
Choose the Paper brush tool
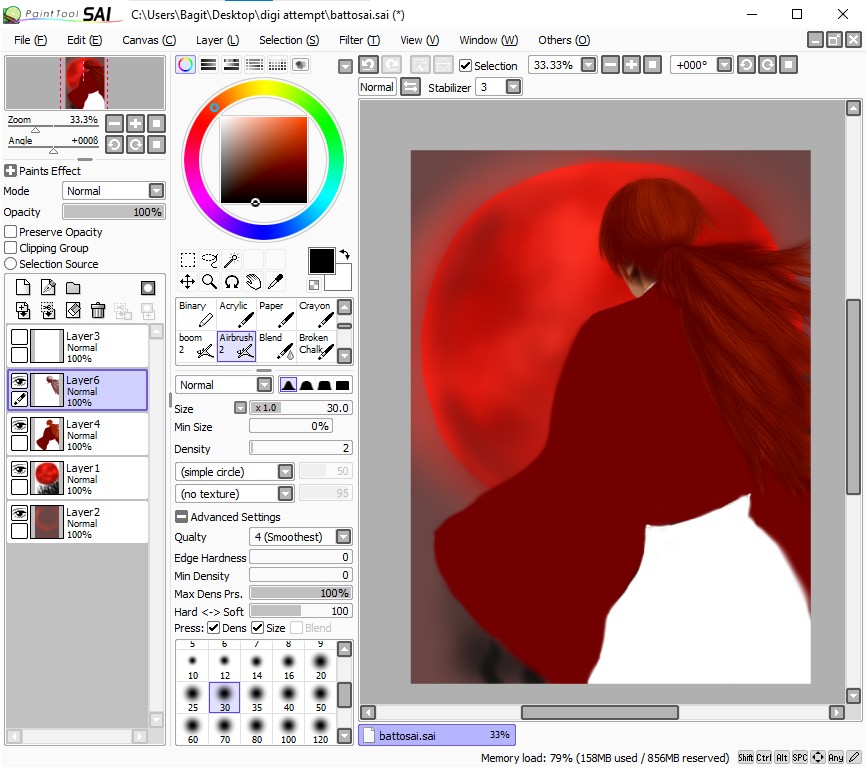276,314
